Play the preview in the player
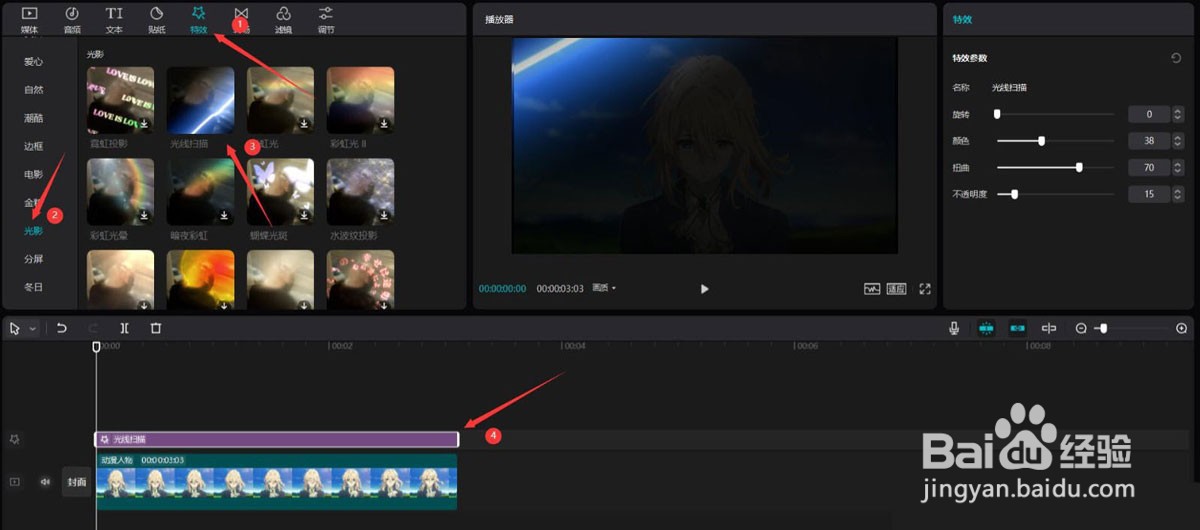This screenshot has width=1200, height=530. [x=704, y=289]
